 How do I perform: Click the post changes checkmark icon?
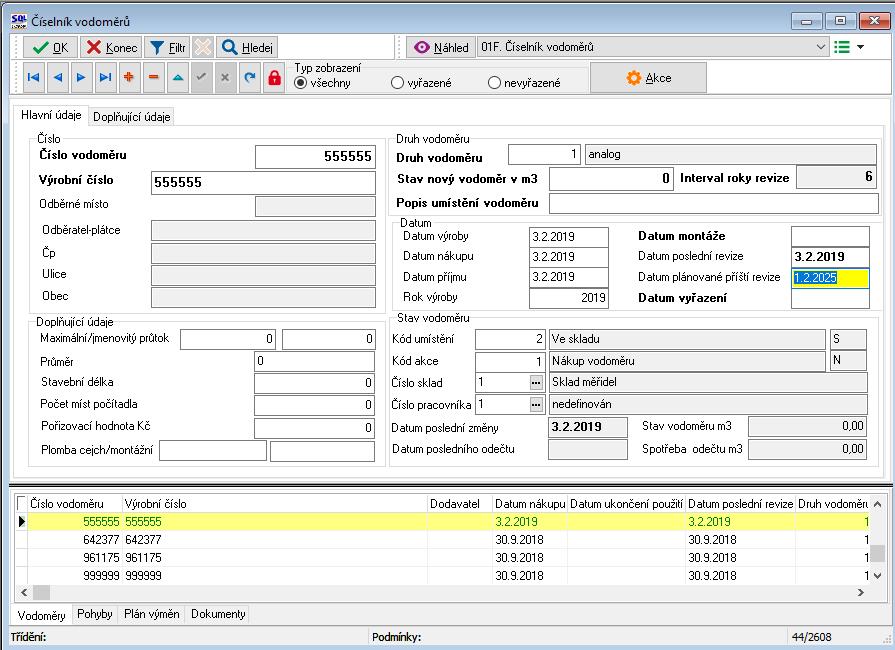point(201,78)
